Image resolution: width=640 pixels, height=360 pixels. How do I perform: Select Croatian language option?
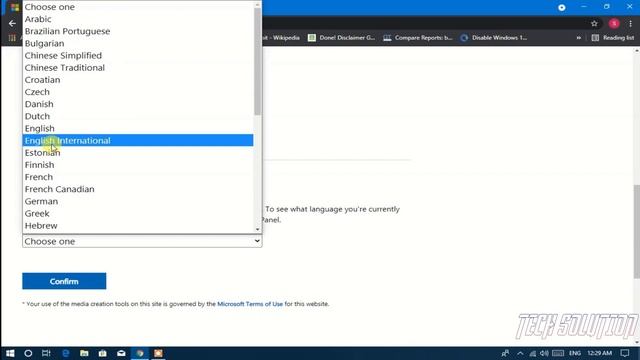click(x=138, y=80)
